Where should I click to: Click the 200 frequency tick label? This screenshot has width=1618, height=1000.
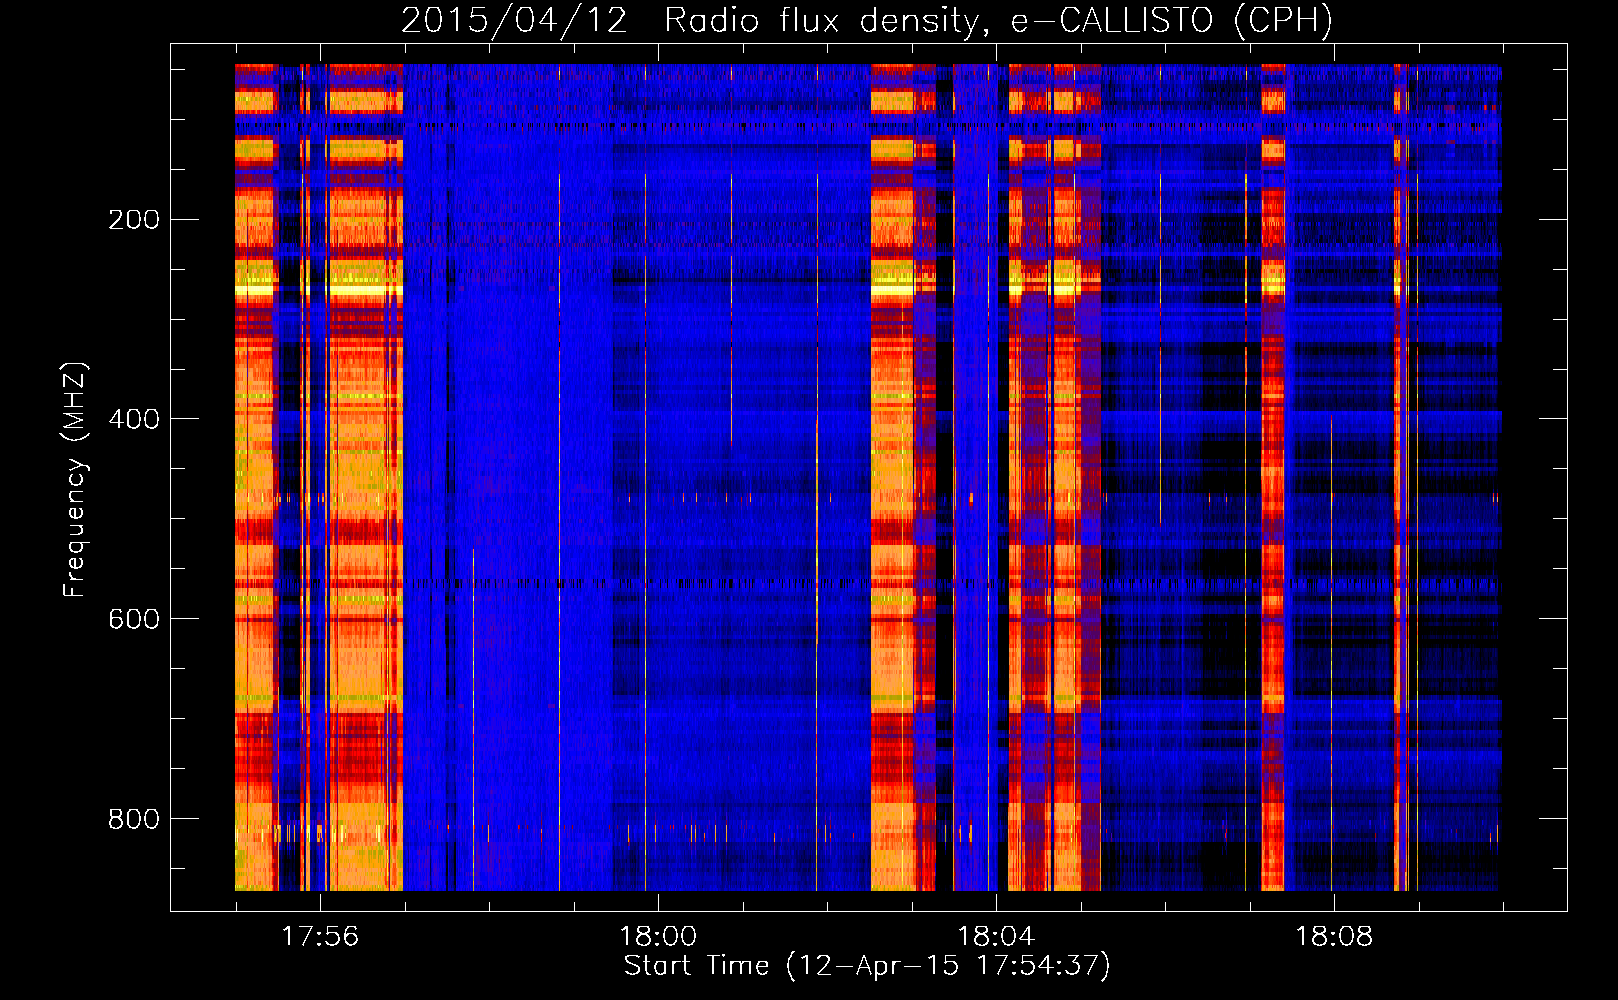click(134, 219)
